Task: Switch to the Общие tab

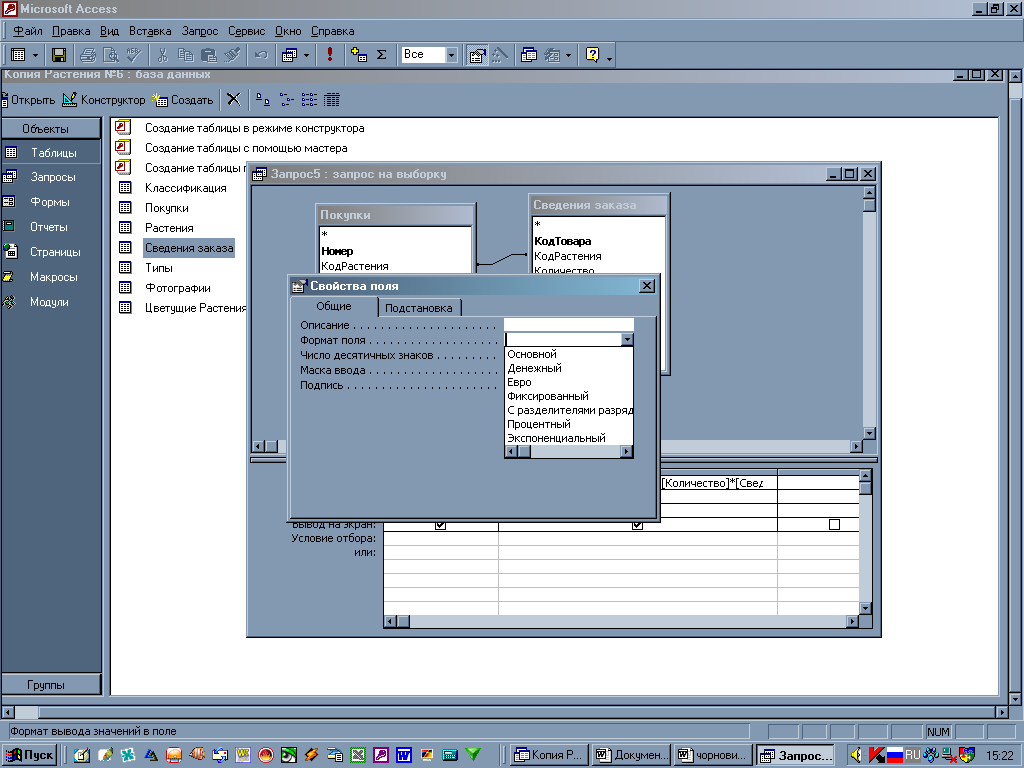Action: tap(334, 306)
